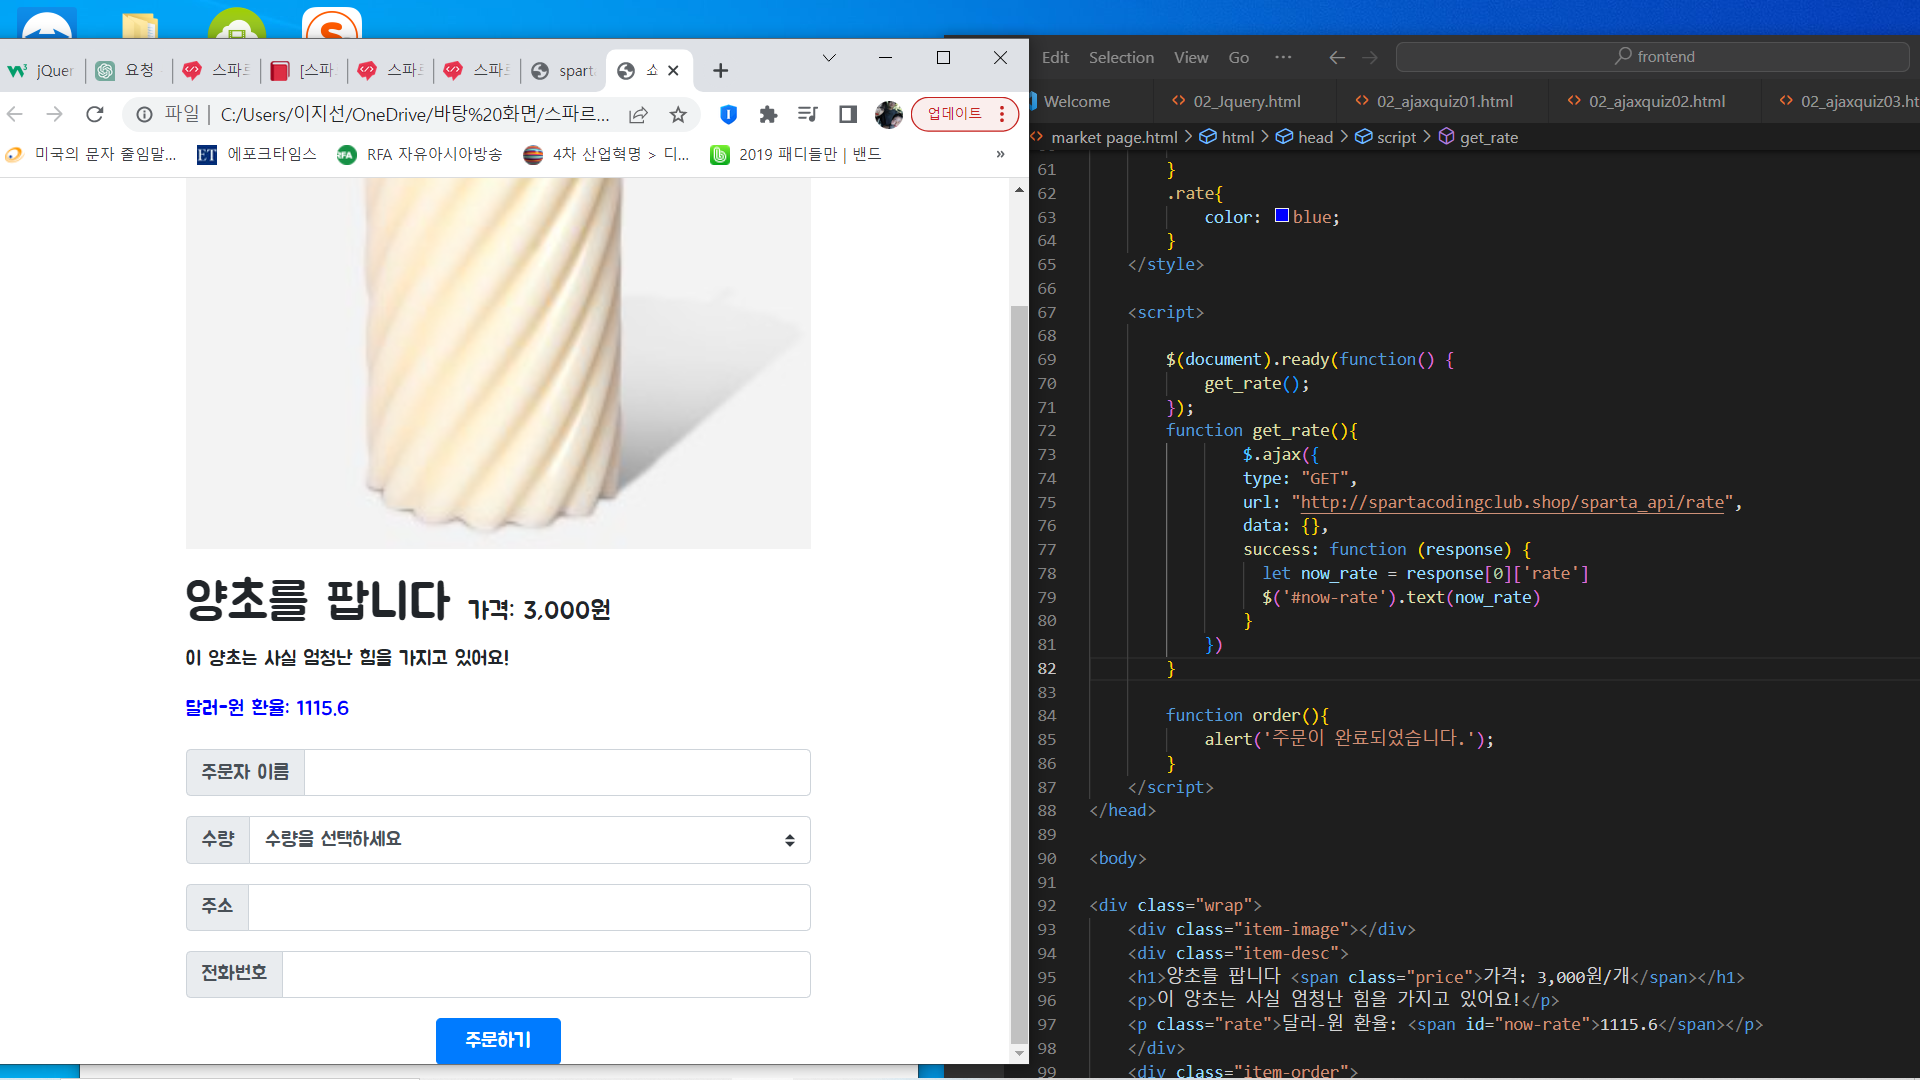Open Chrome three-dot menu
The width and height of the screenshot is (1920, 1080).
click(1002, 114)
